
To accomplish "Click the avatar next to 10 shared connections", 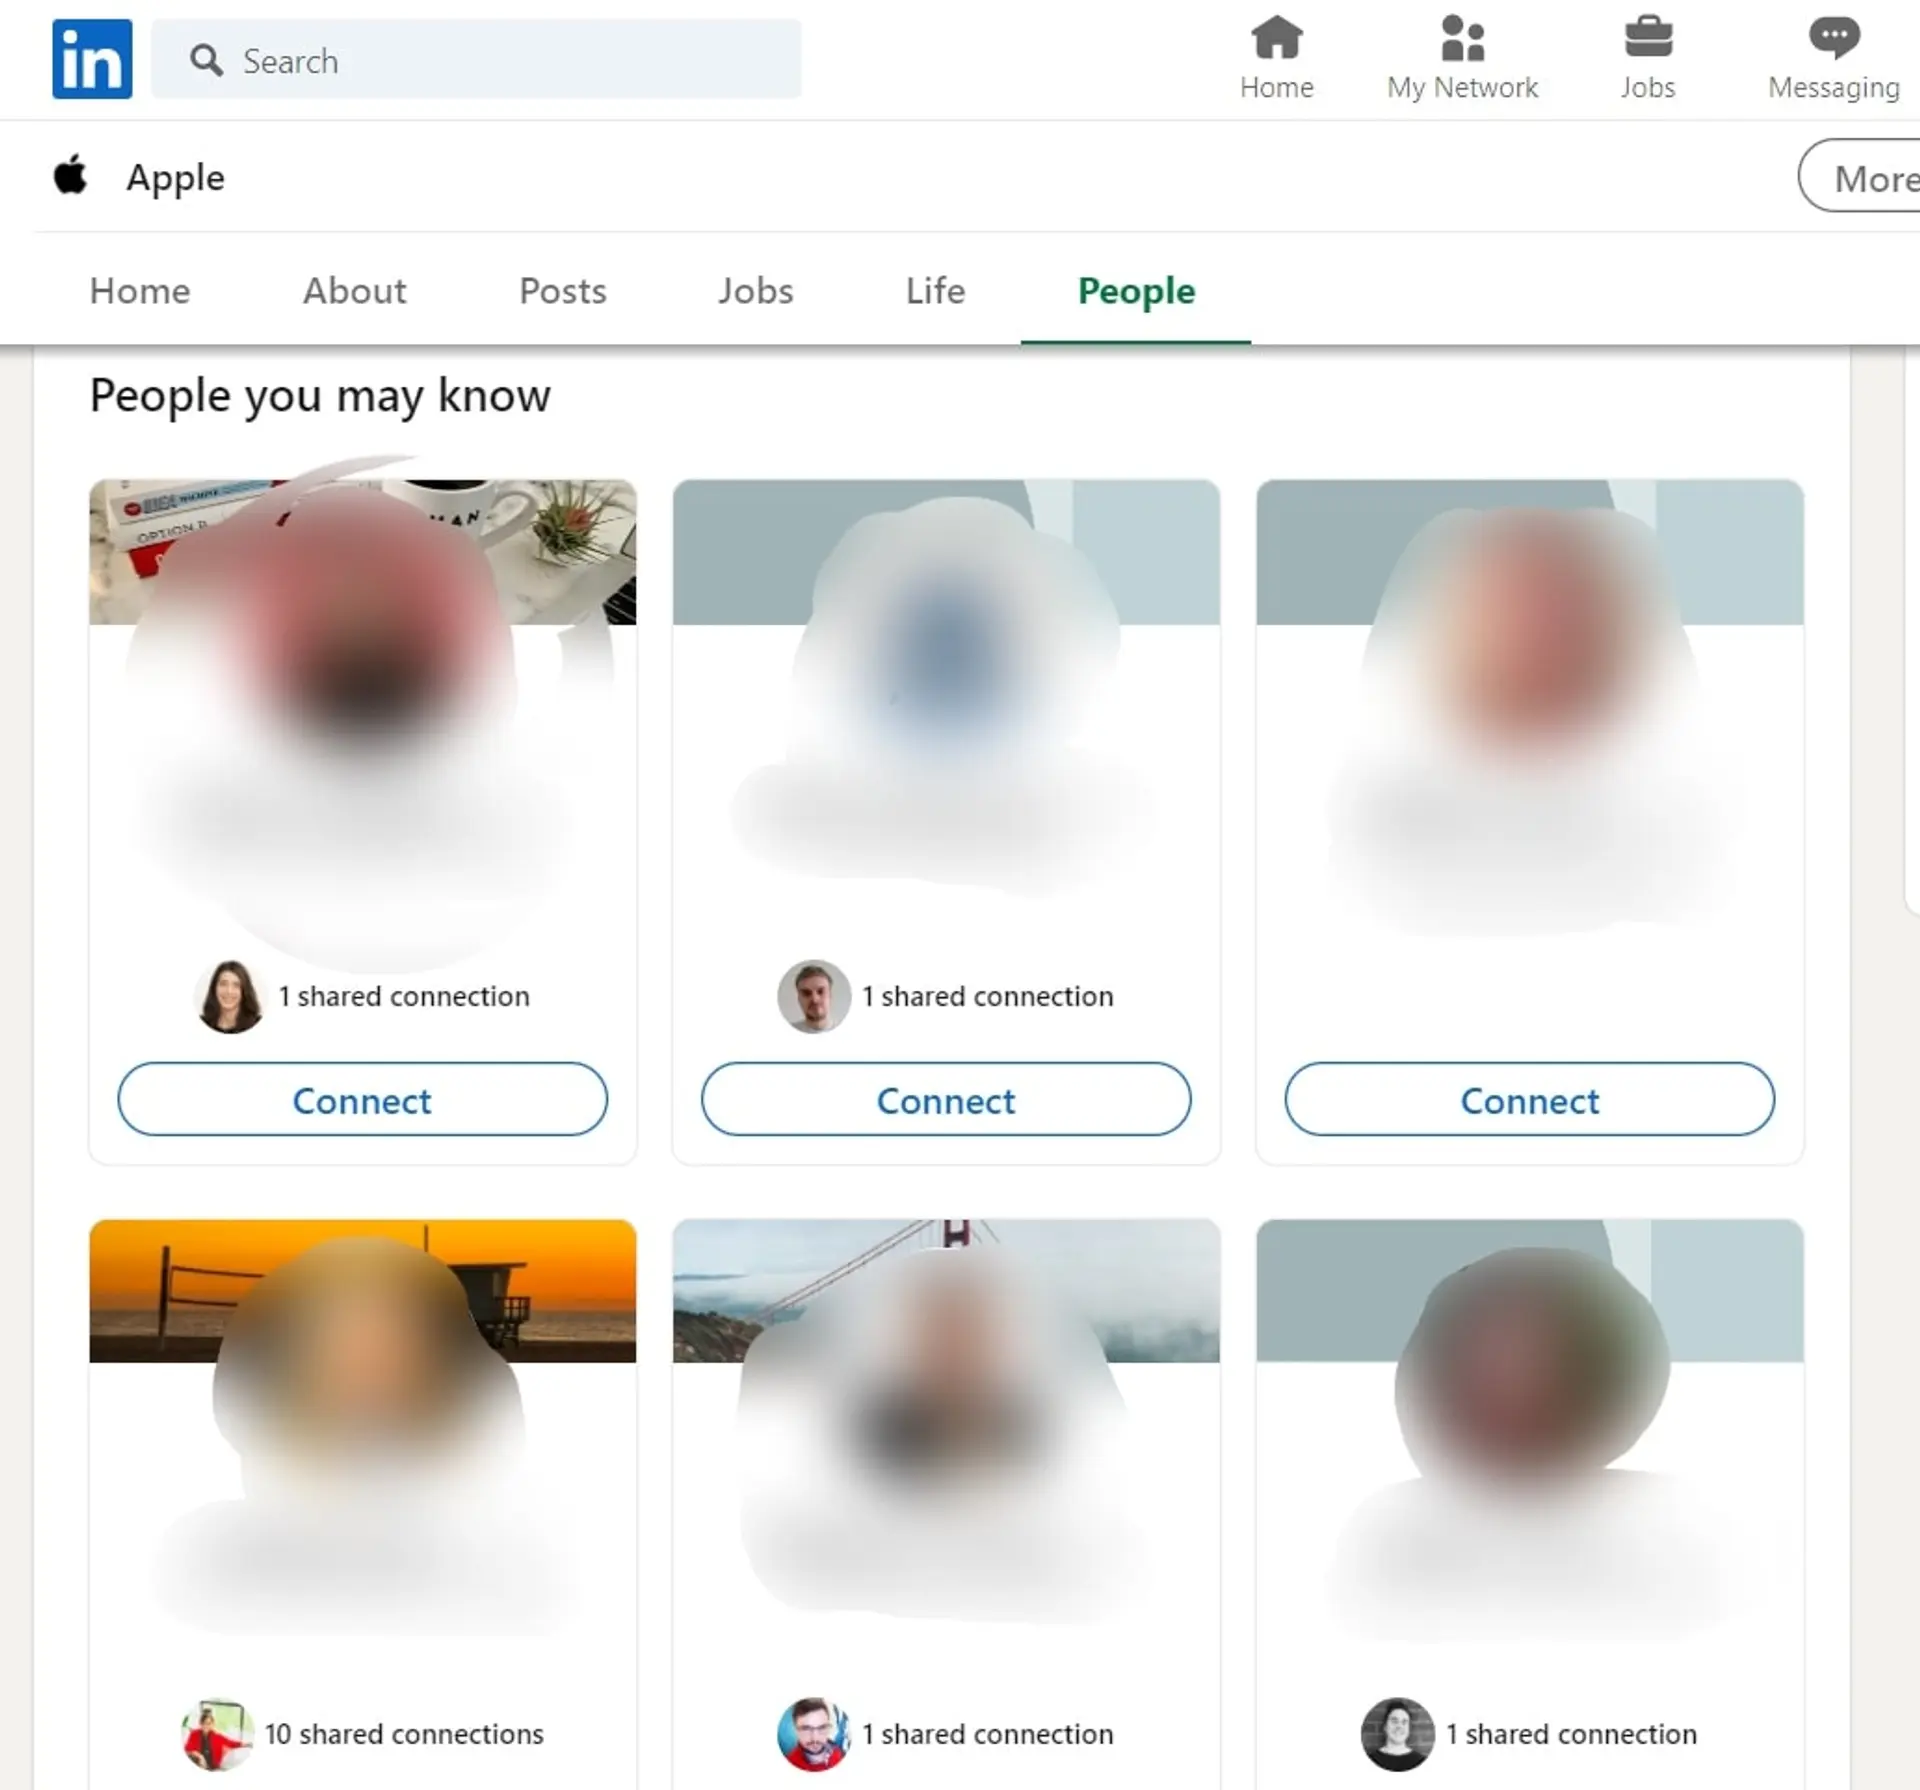I will click(216, 1734).
